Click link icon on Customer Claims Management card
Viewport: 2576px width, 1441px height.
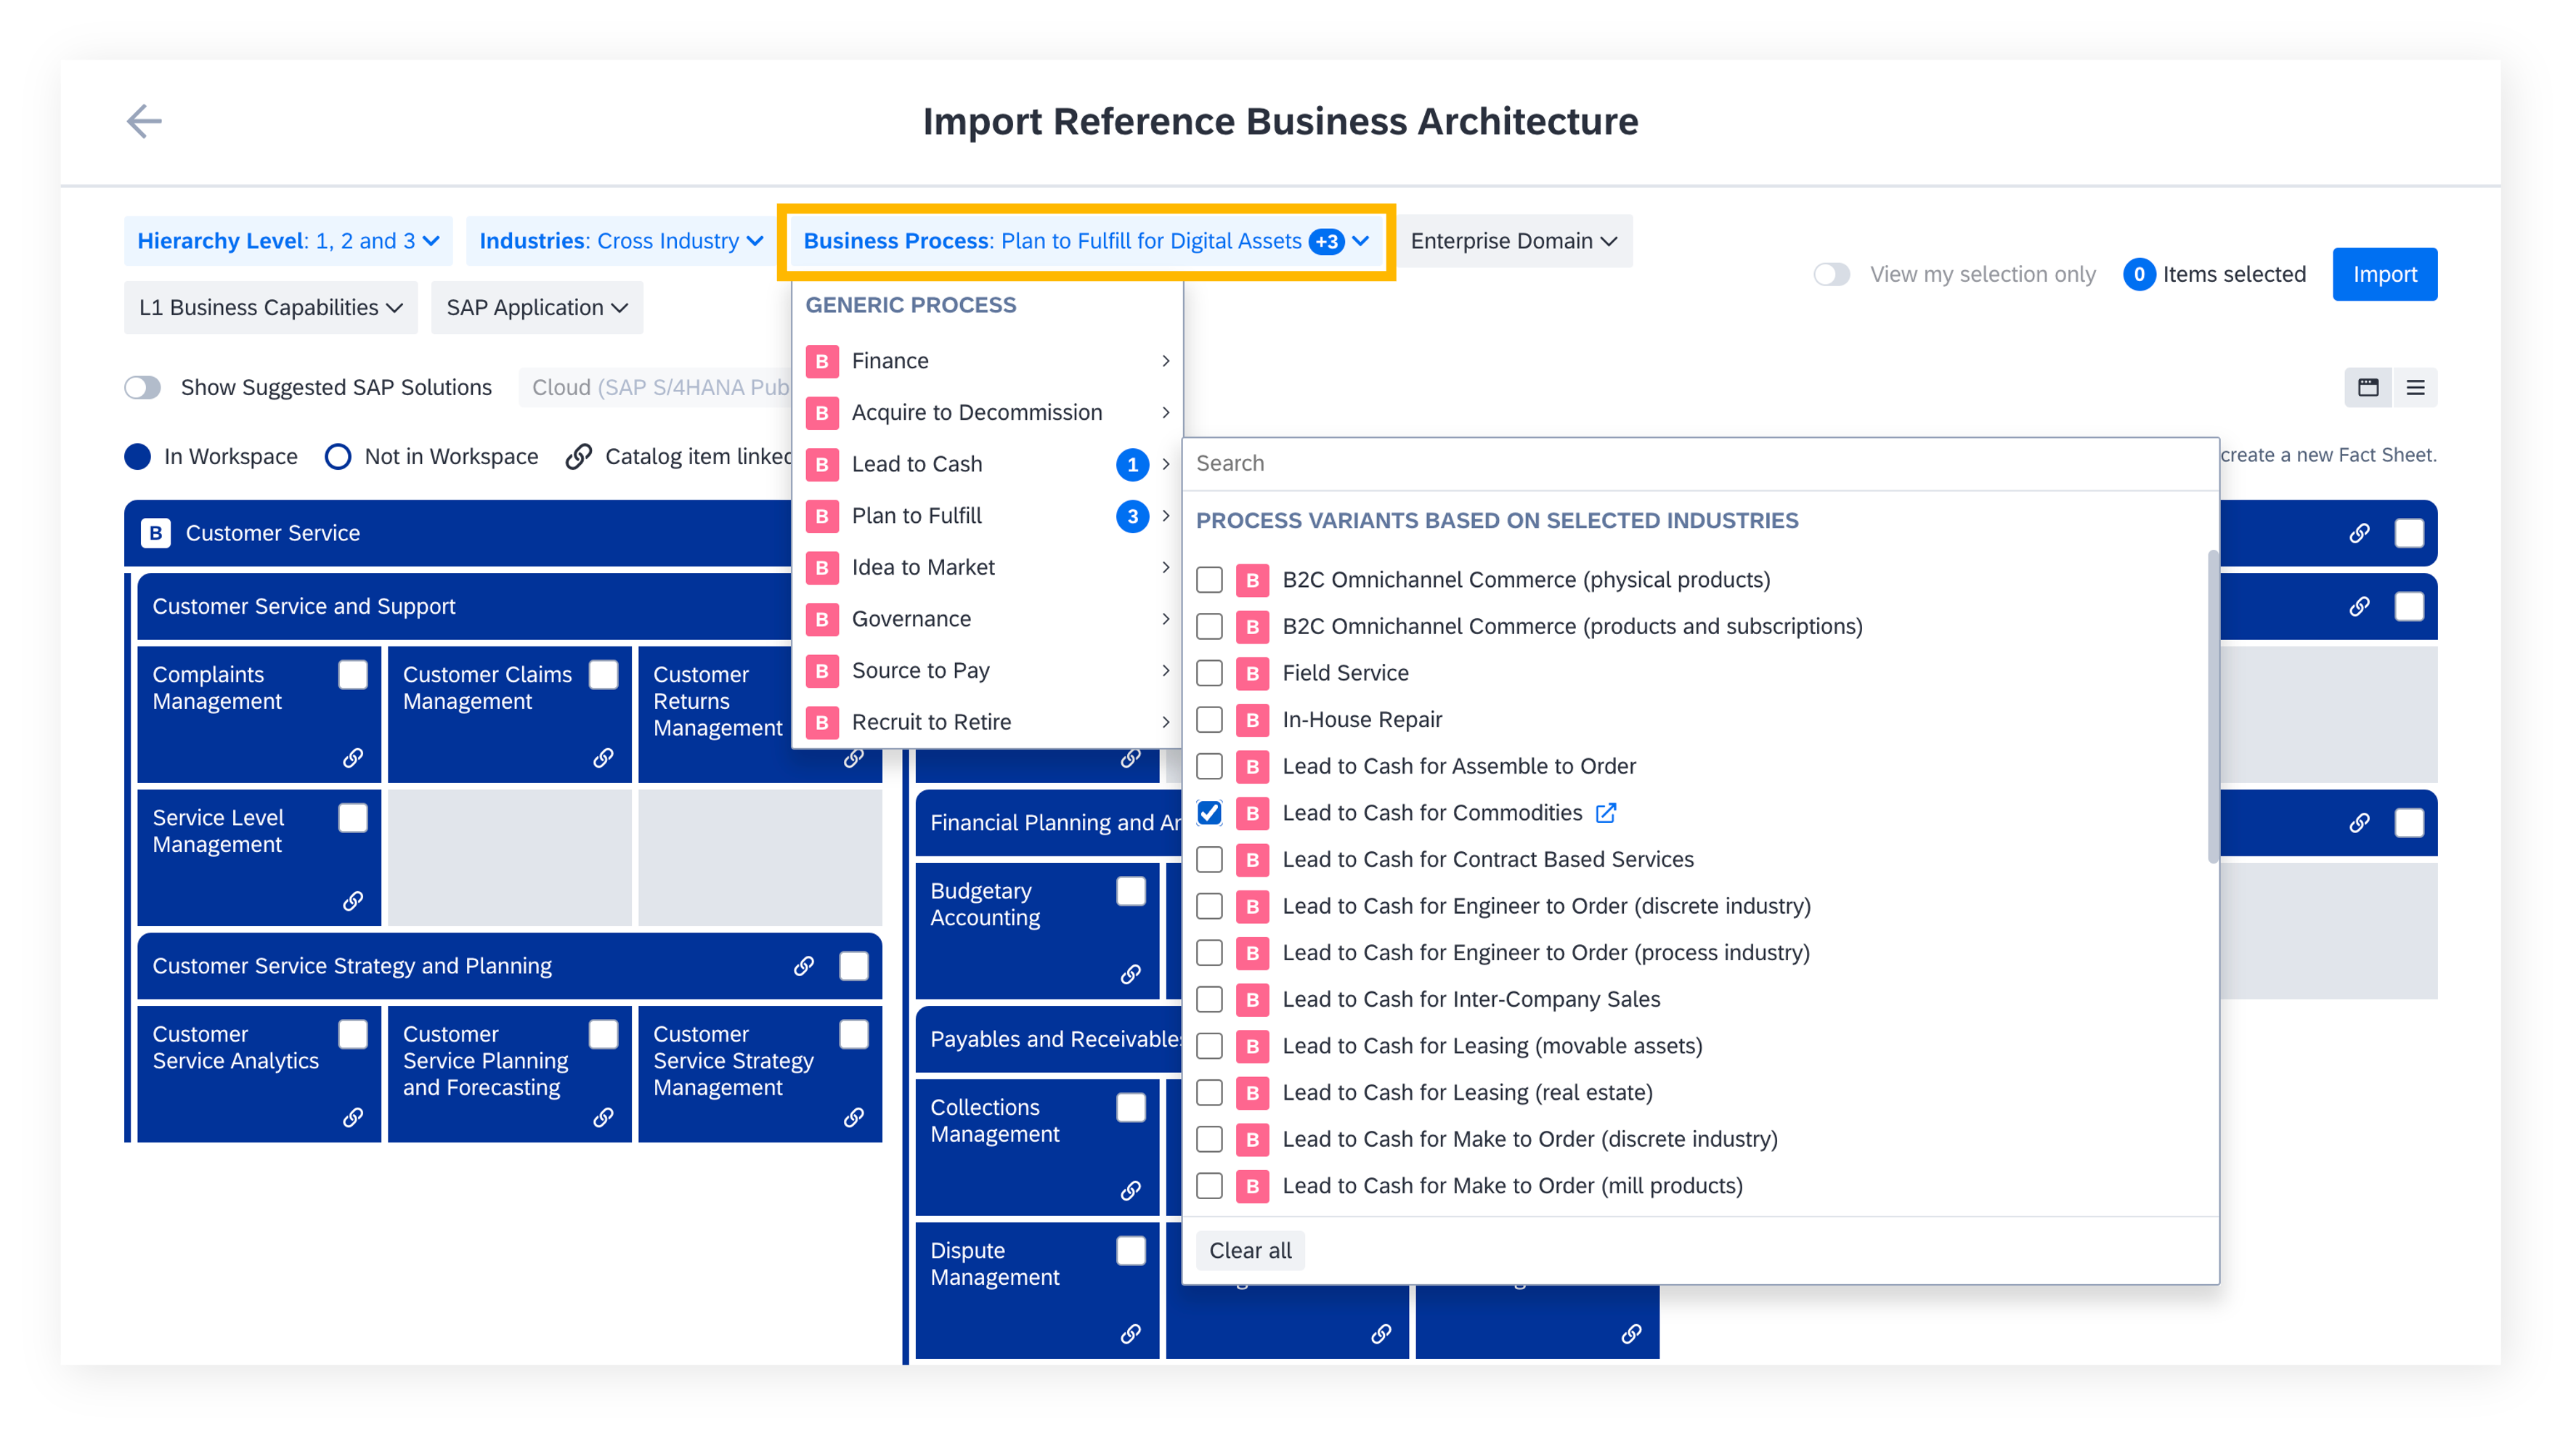click(x=603, y=758)
